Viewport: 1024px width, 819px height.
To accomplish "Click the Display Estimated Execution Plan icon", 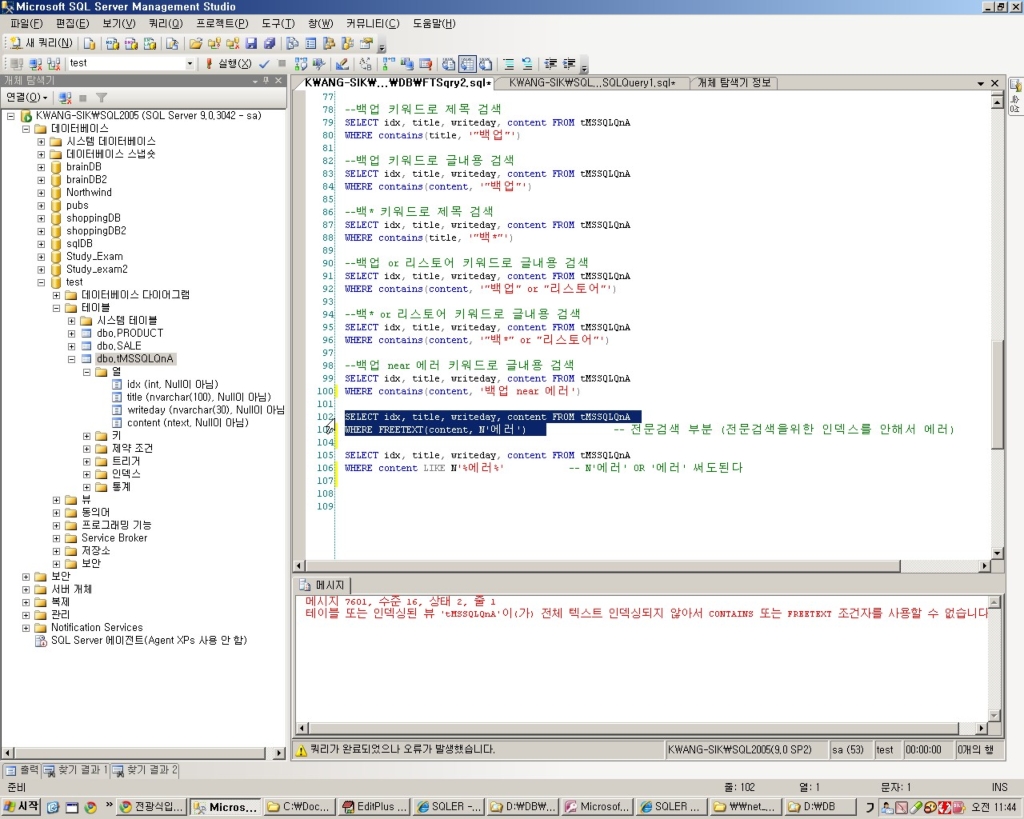I will click(300, 63).
